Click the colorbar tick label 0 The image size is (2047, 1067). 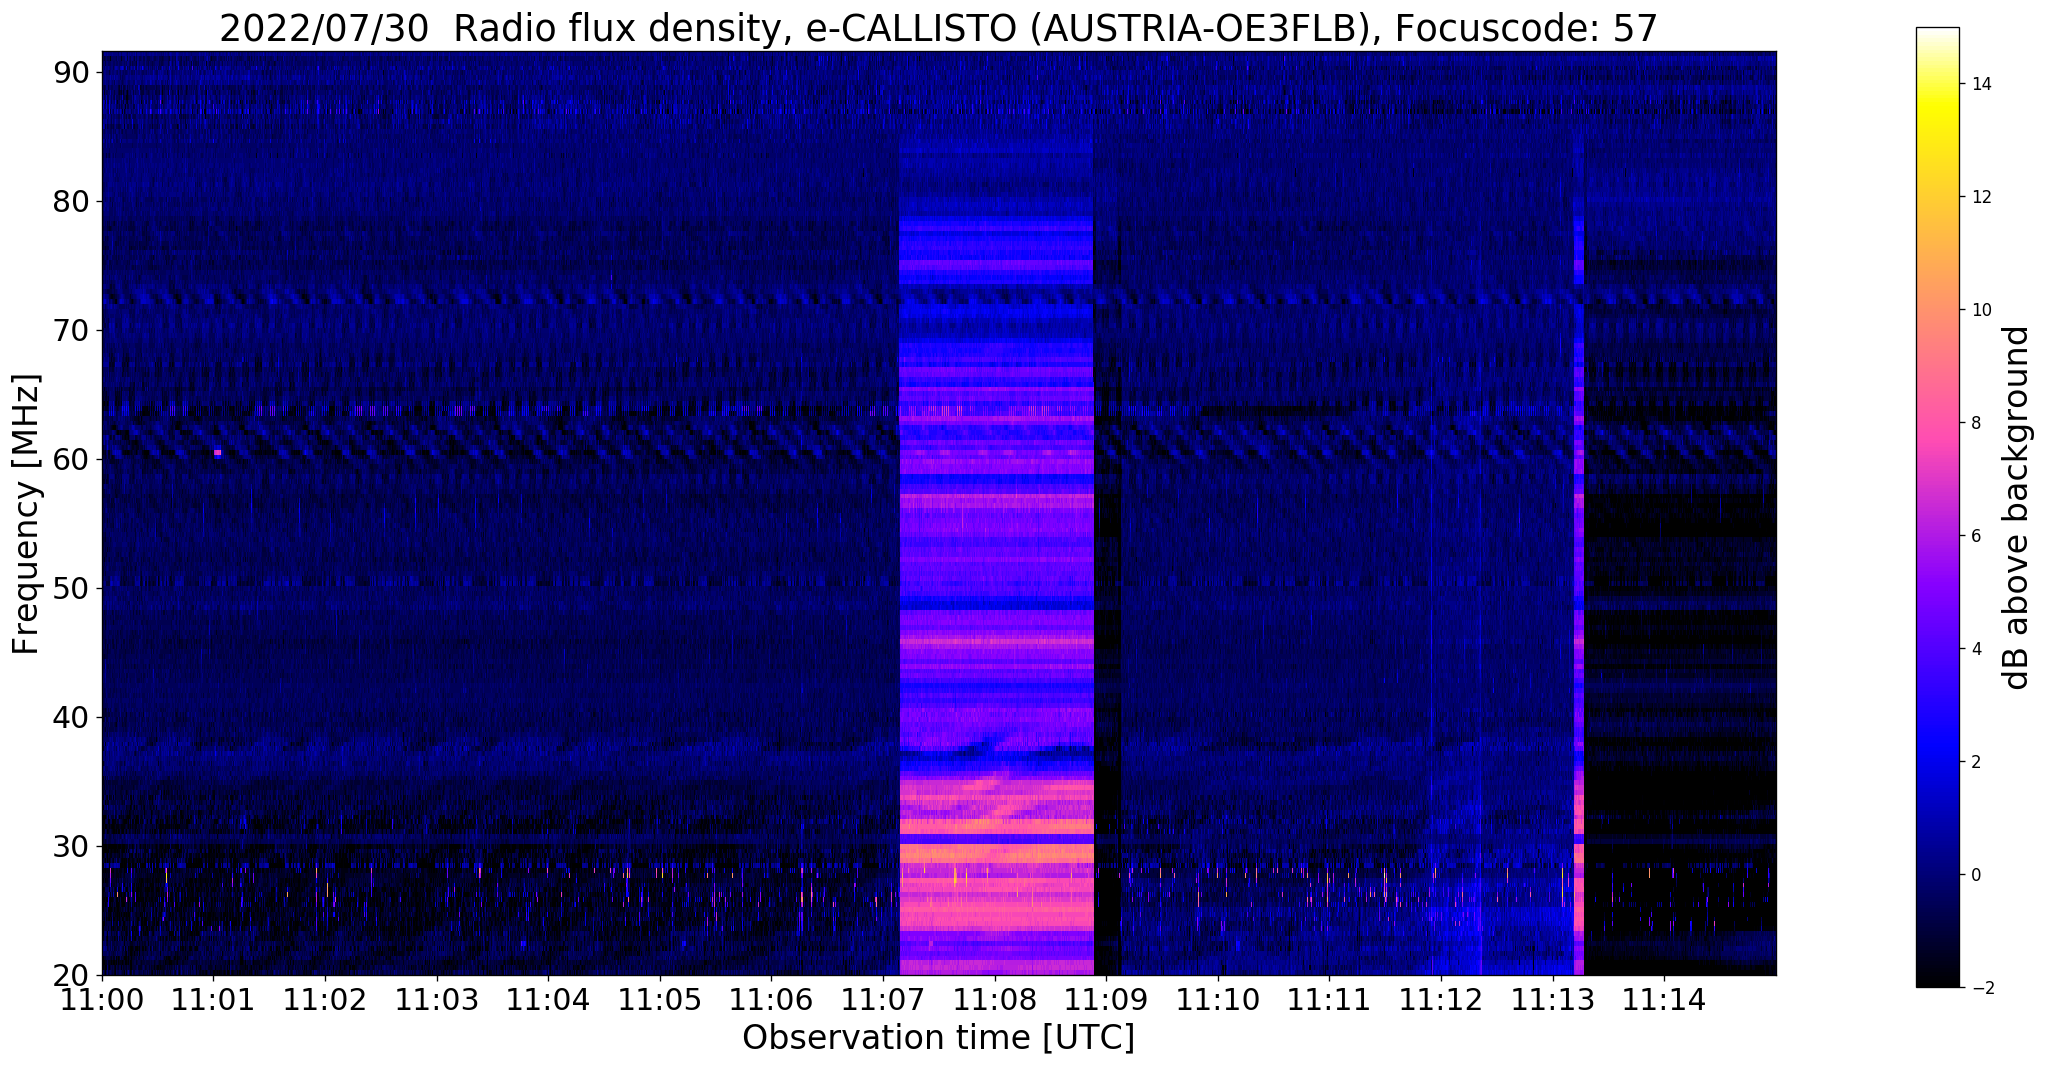click(1975, 875)
